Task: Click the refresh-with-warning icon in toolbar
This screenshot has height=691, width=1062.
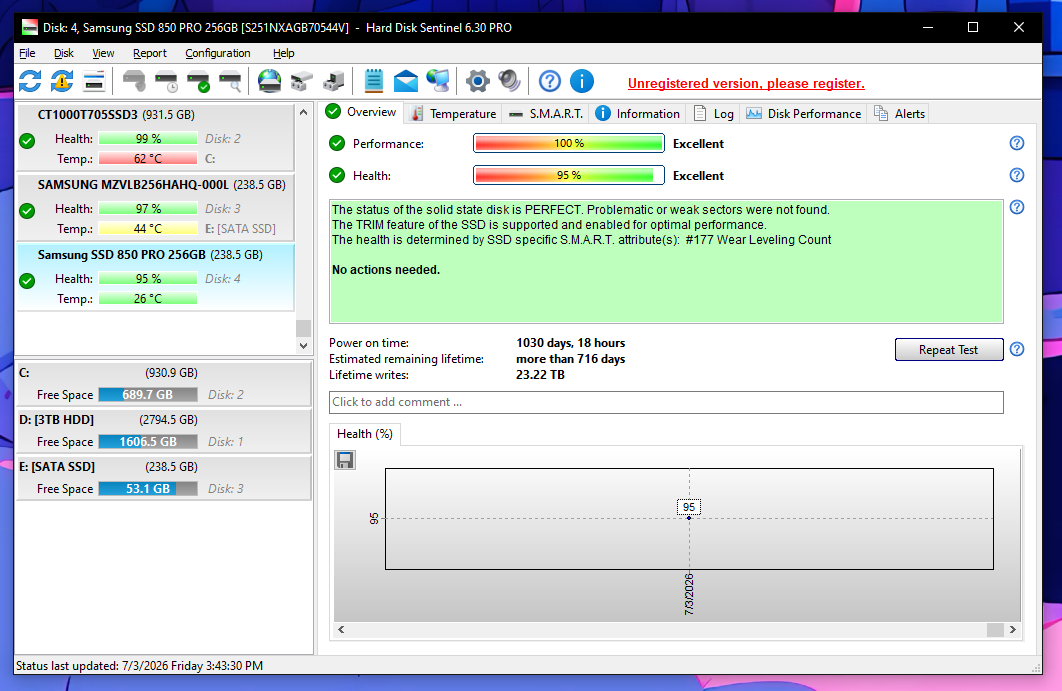Action: click(62, 81)
